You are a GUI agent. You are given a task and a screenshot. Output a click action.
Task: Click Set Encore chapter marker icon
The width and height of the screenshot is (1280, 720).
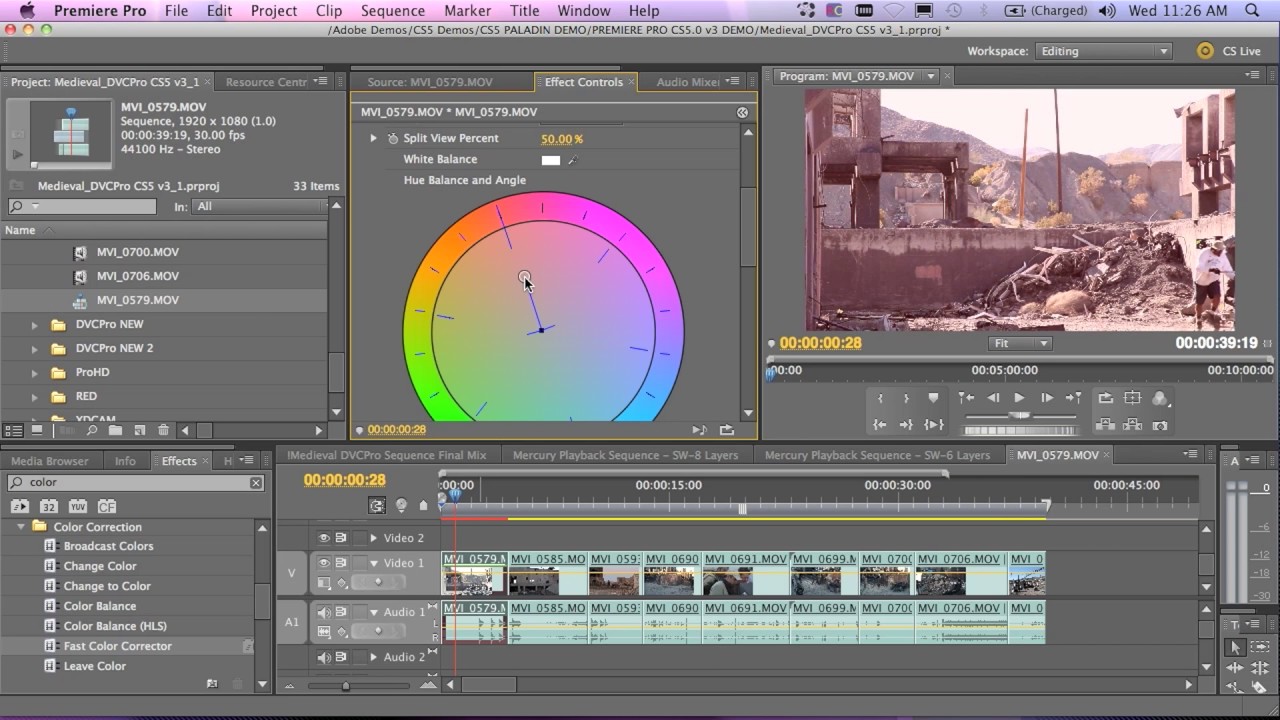point(401,506)
